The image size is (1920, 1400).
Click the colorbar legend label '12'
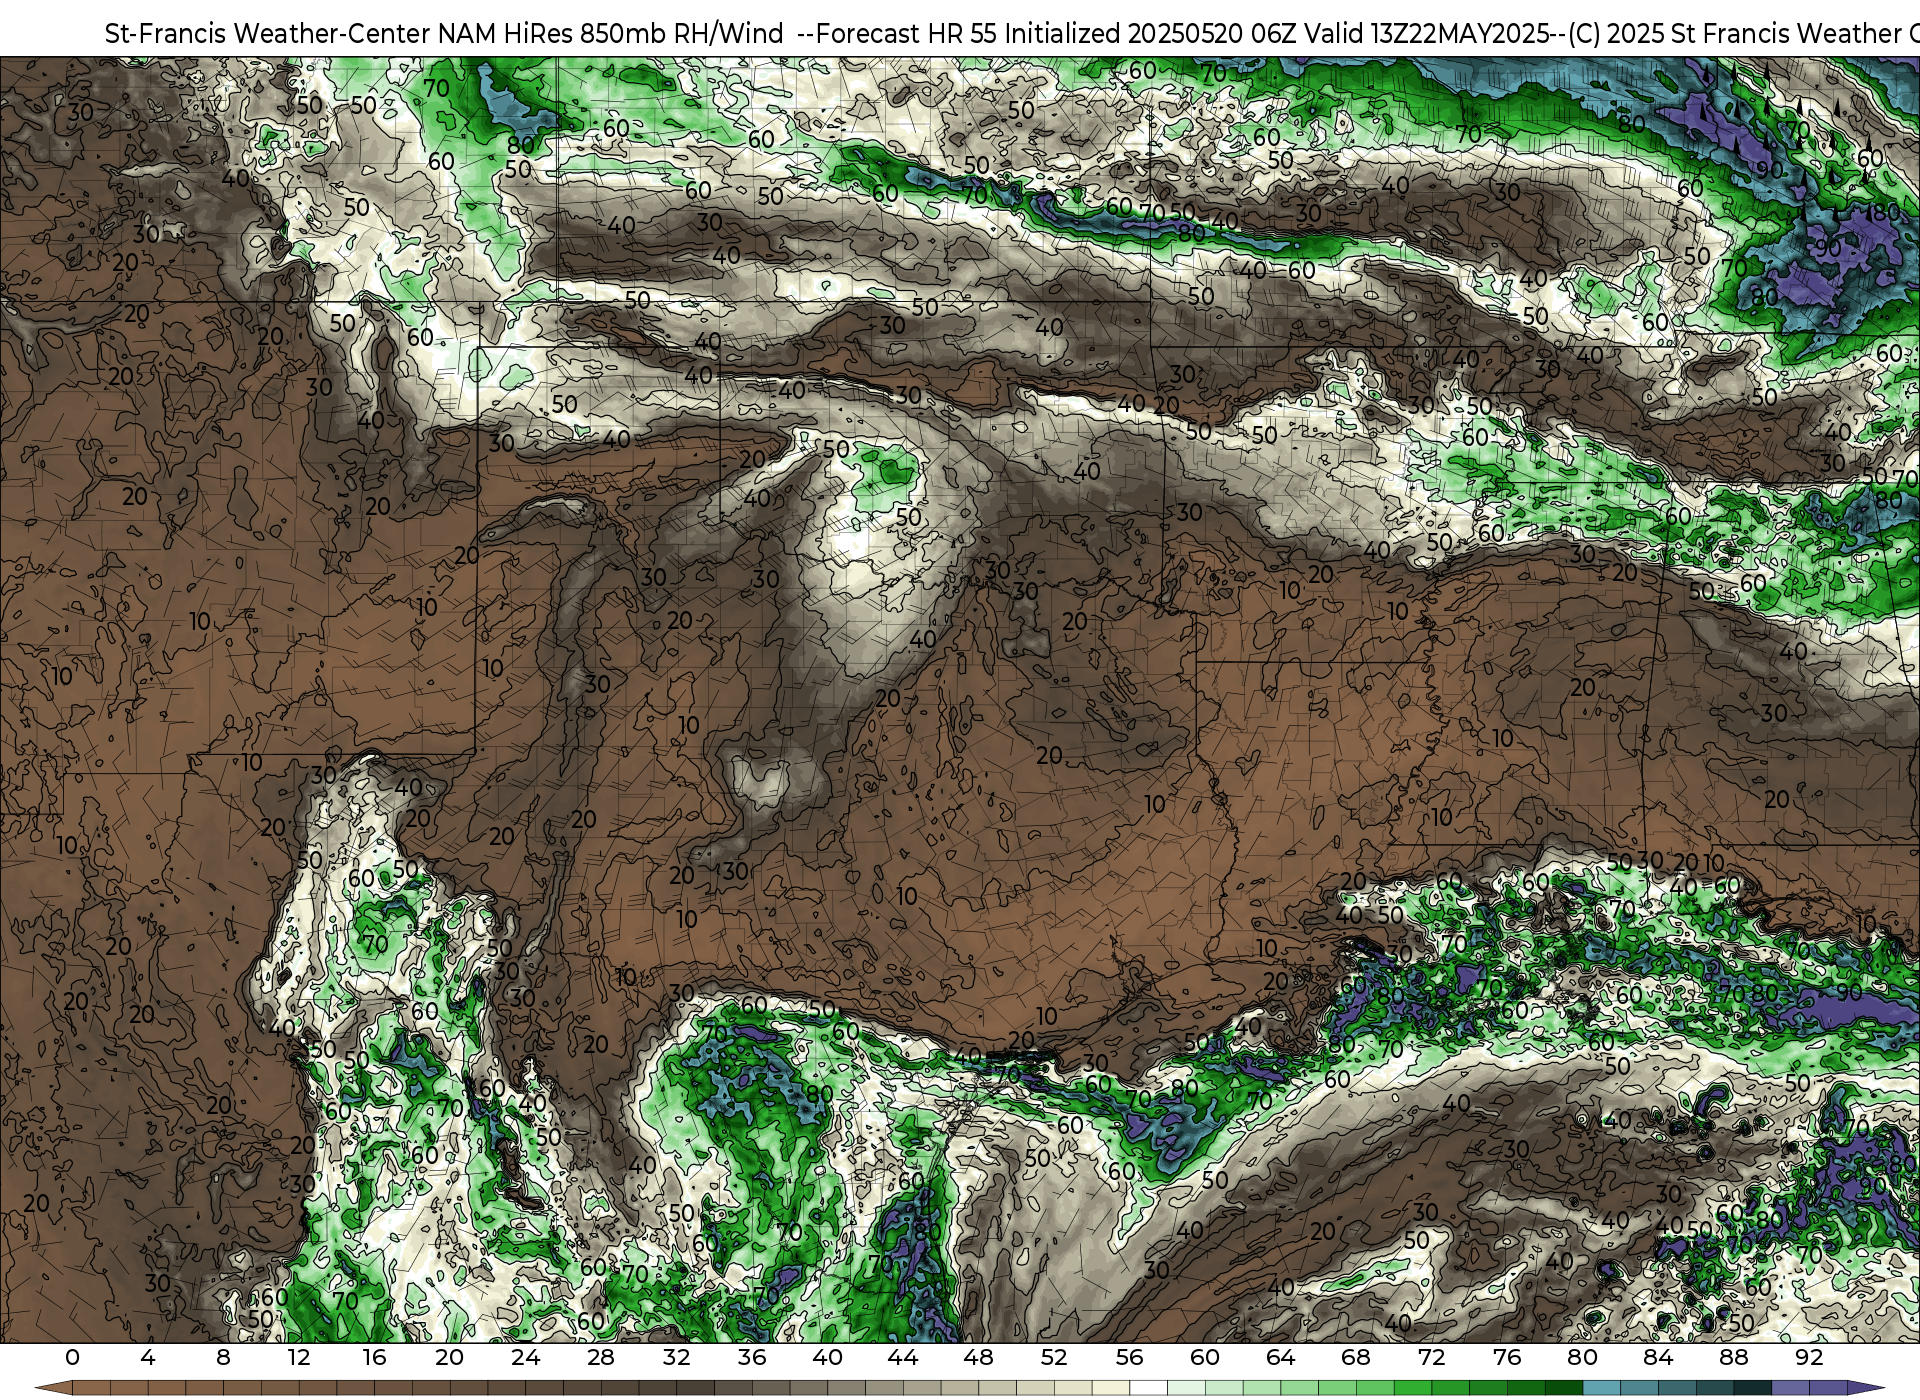point(299,1357)
